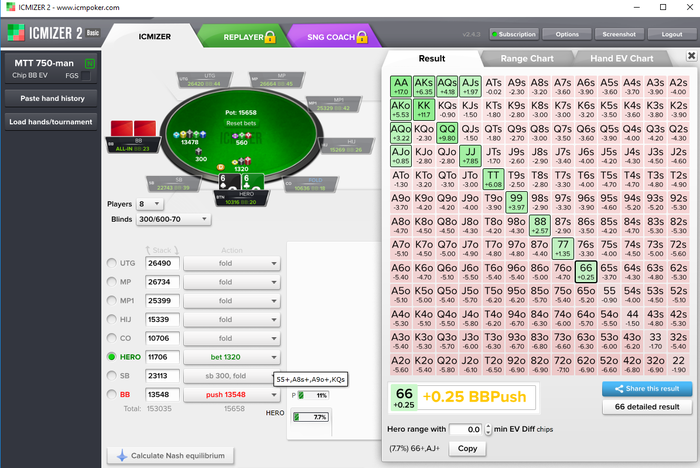The image size is (700, 468).
Task: Select the UTG radio button
Action: (112, 263)
